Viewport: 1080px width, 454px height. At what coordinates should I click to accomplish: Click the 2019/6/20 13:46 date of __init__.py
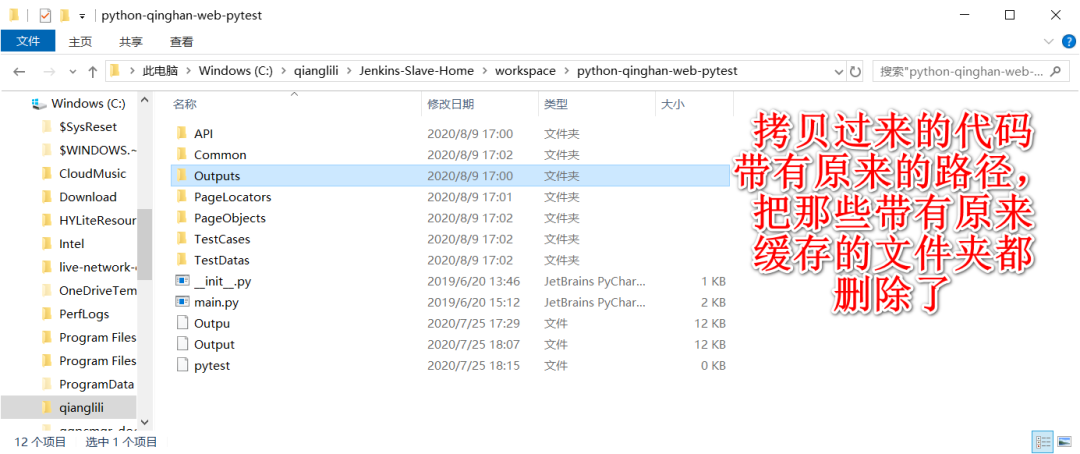pyautogui.click(x=473, y=281)
